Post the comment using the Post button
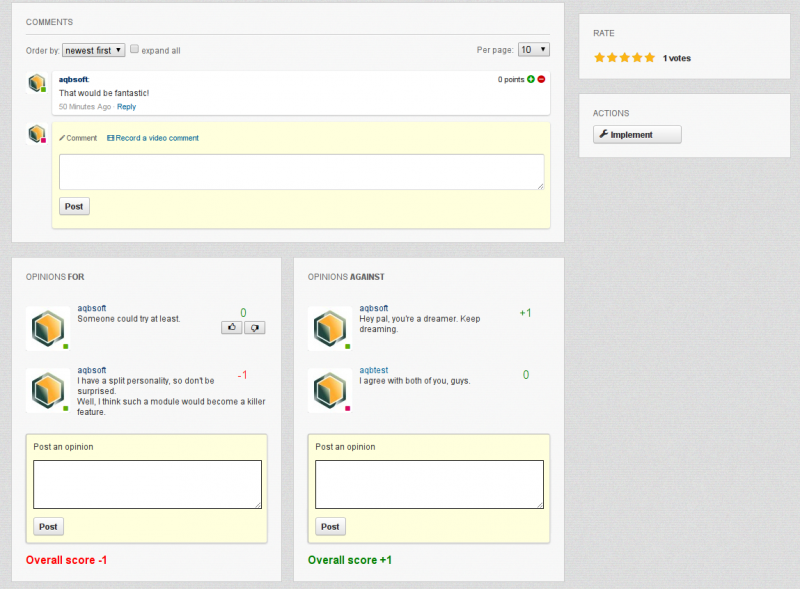 [74, 206]
